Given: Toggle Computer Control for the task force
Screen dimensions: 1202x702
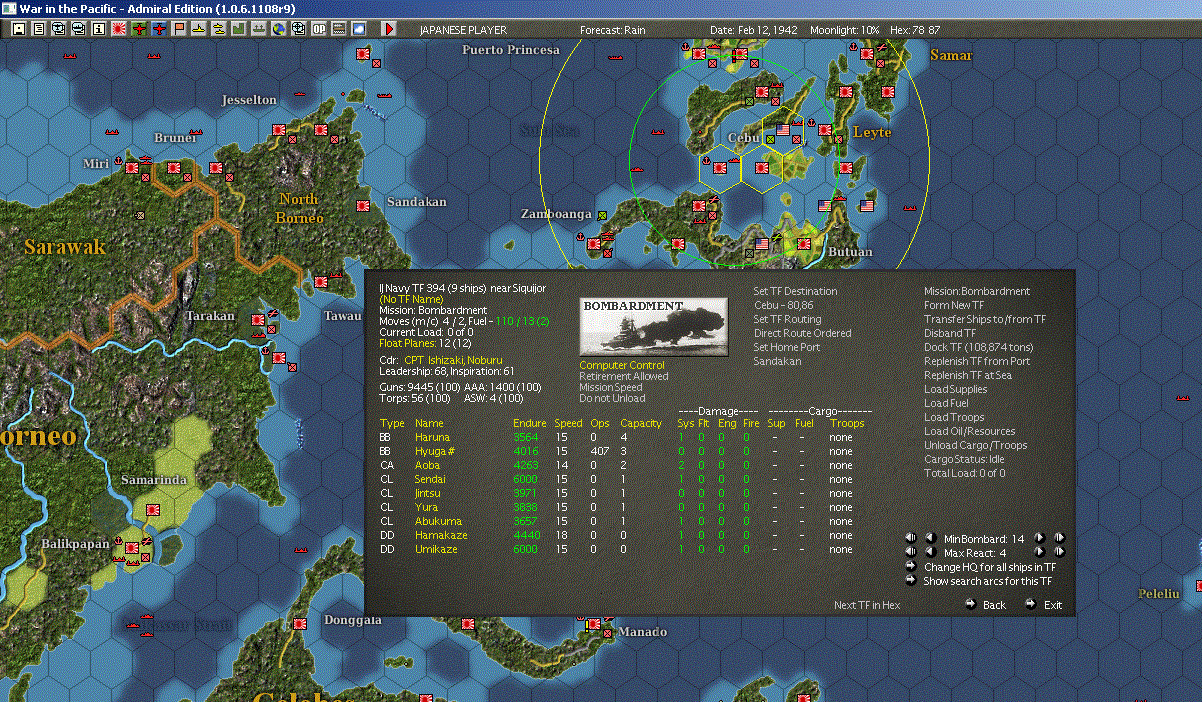Looking at the screenshot, I should (621, 366).
